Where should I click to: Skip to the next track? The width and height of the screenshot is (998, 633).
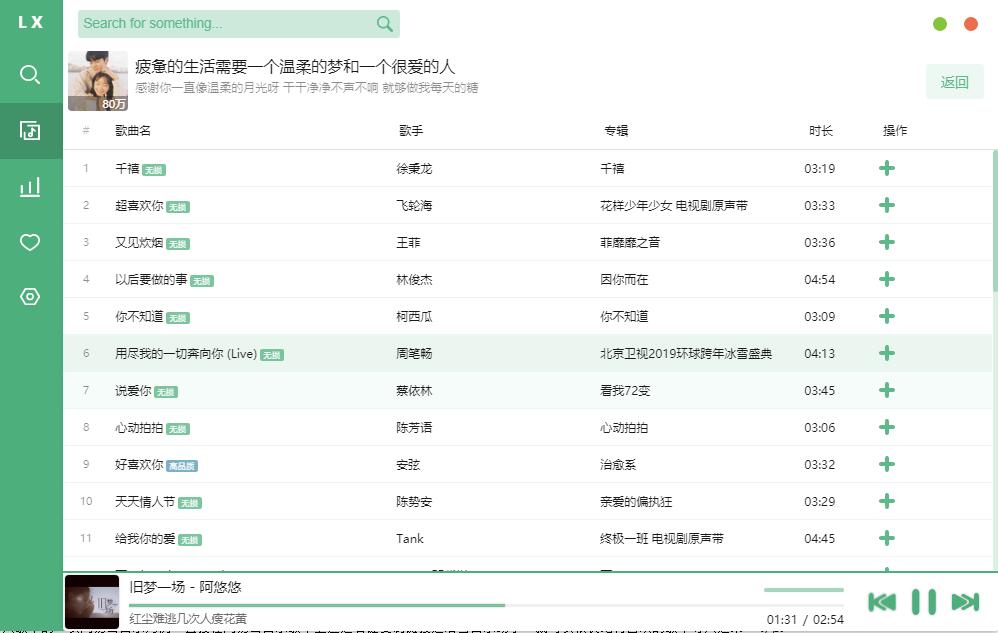pyautogui.click(x=965, y=602)
